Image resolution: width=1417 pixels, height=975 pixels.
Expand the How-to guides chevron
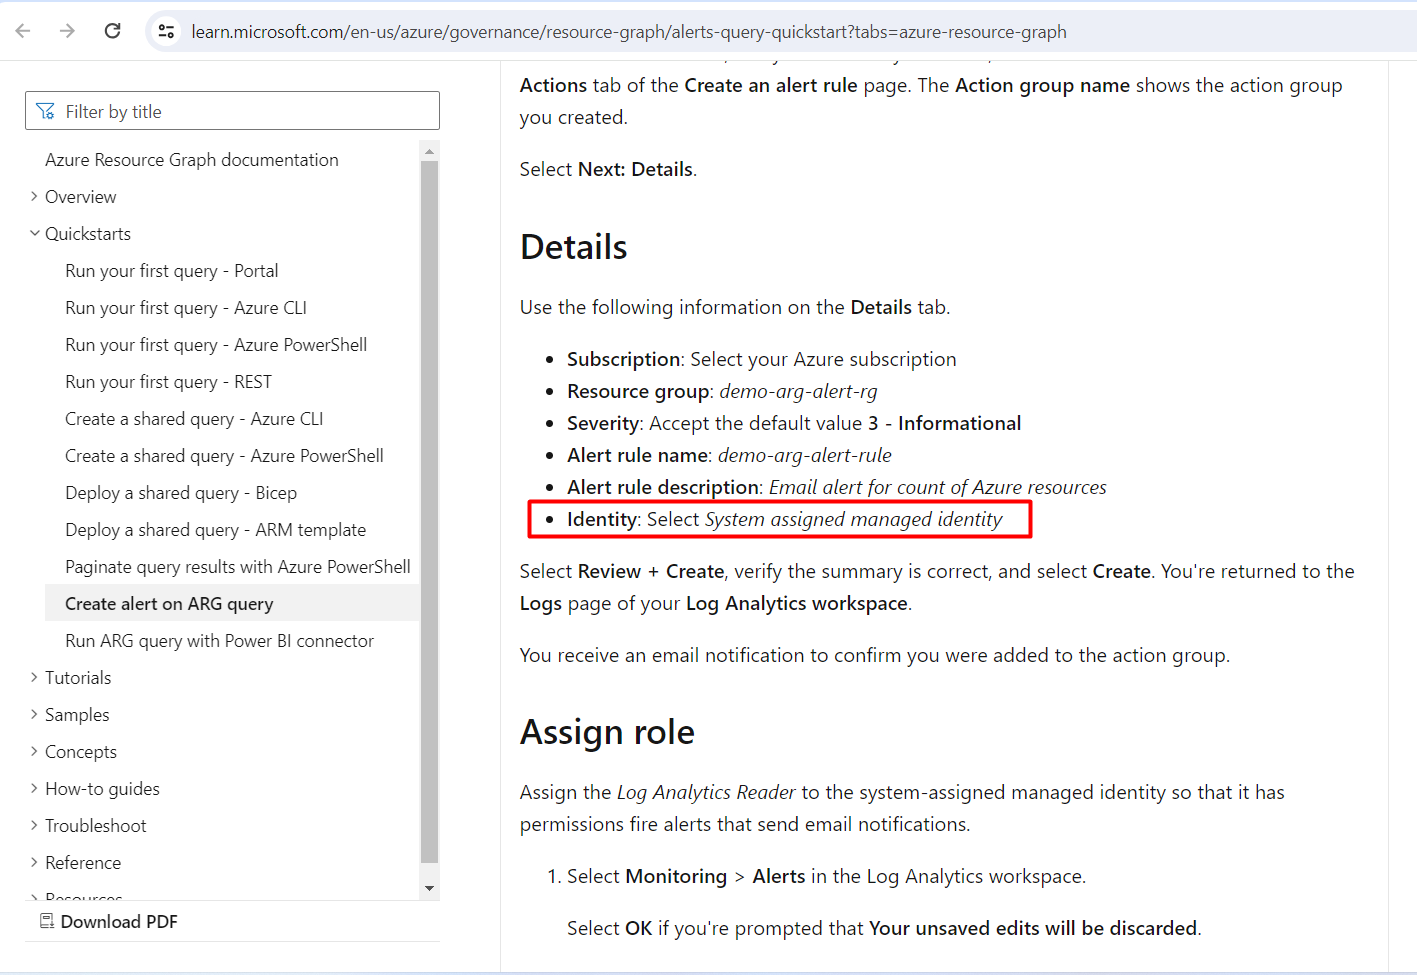[x=34, y=788]
